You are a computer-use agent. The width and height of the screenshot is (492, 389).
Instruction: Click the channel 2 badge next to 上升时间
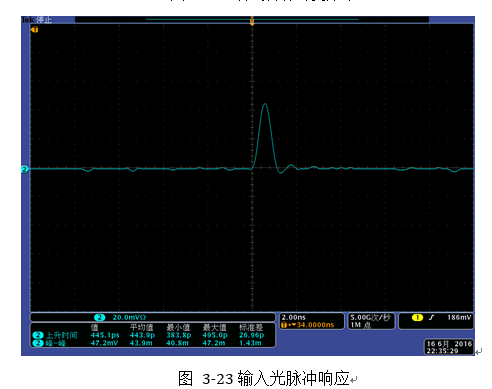38,335
